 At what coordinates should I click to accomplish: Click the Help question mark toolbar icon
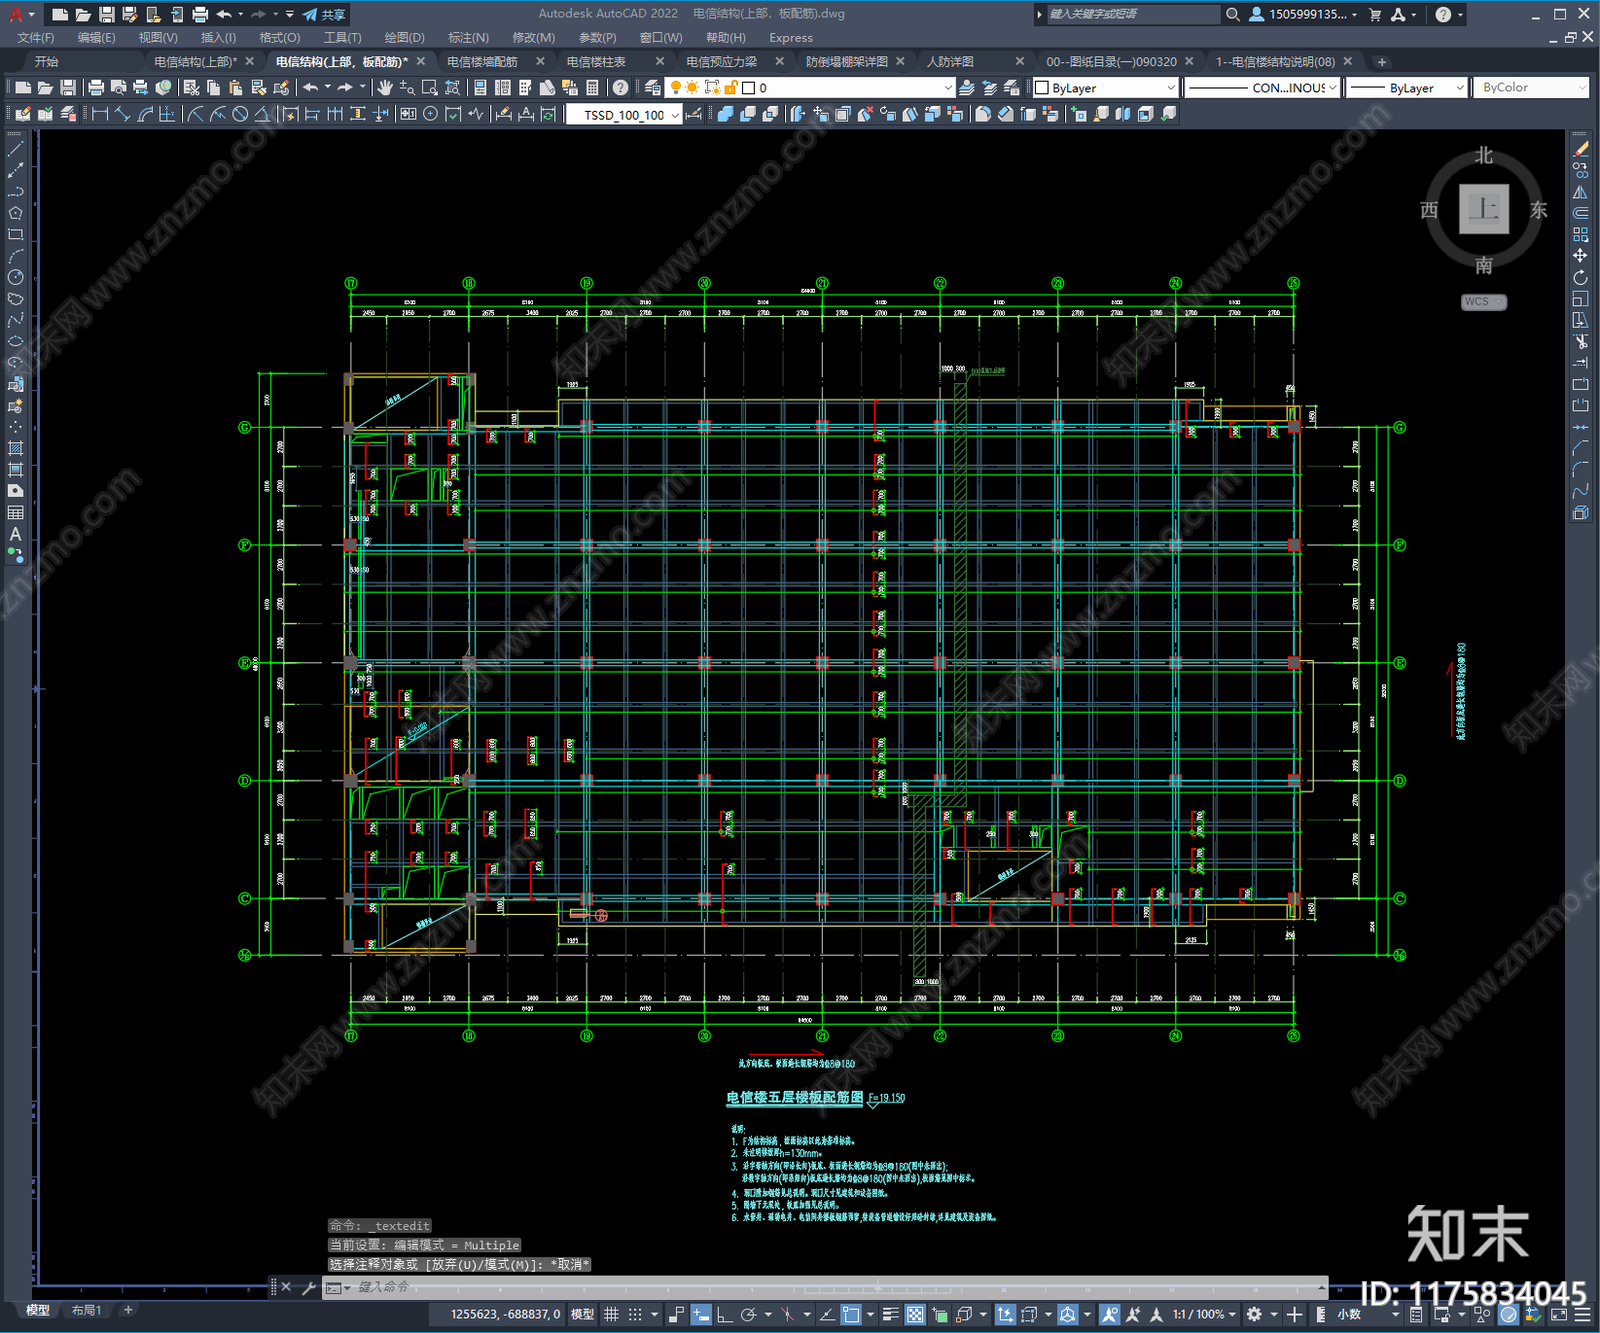click(621, 88)
